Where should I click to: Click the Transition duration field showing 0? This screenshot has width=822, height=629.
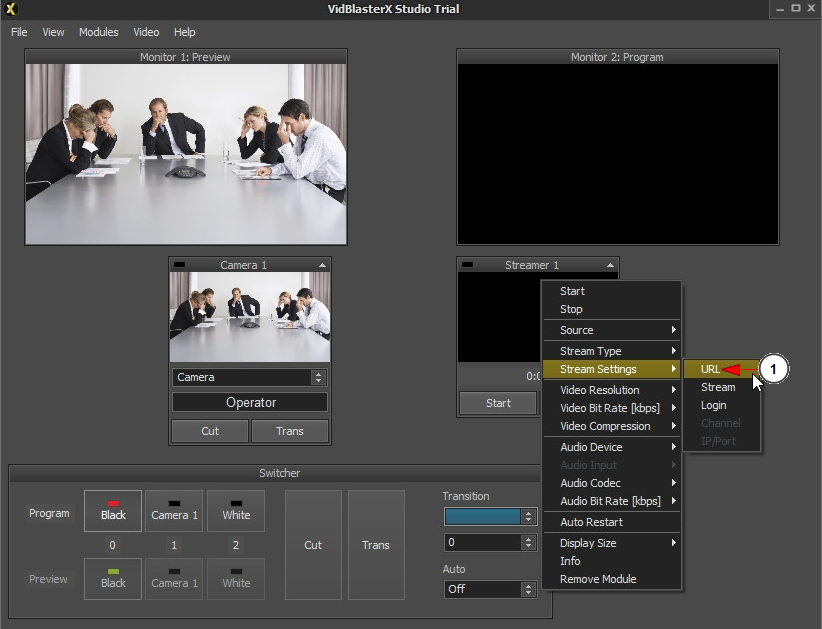point(482,542)
